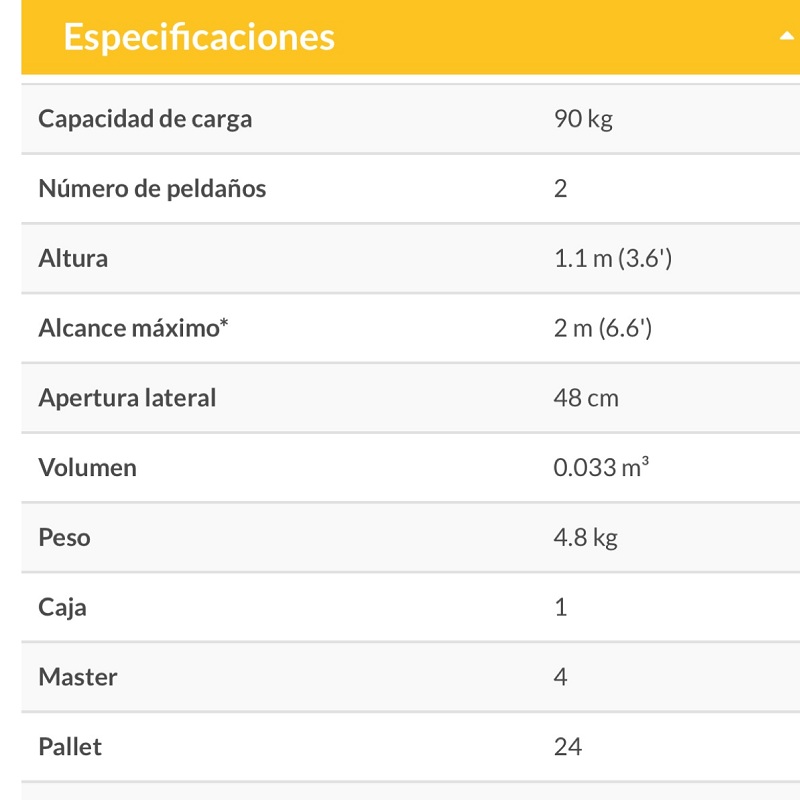
Task: Click the 90 kg load value
Action: coord(583,119)
